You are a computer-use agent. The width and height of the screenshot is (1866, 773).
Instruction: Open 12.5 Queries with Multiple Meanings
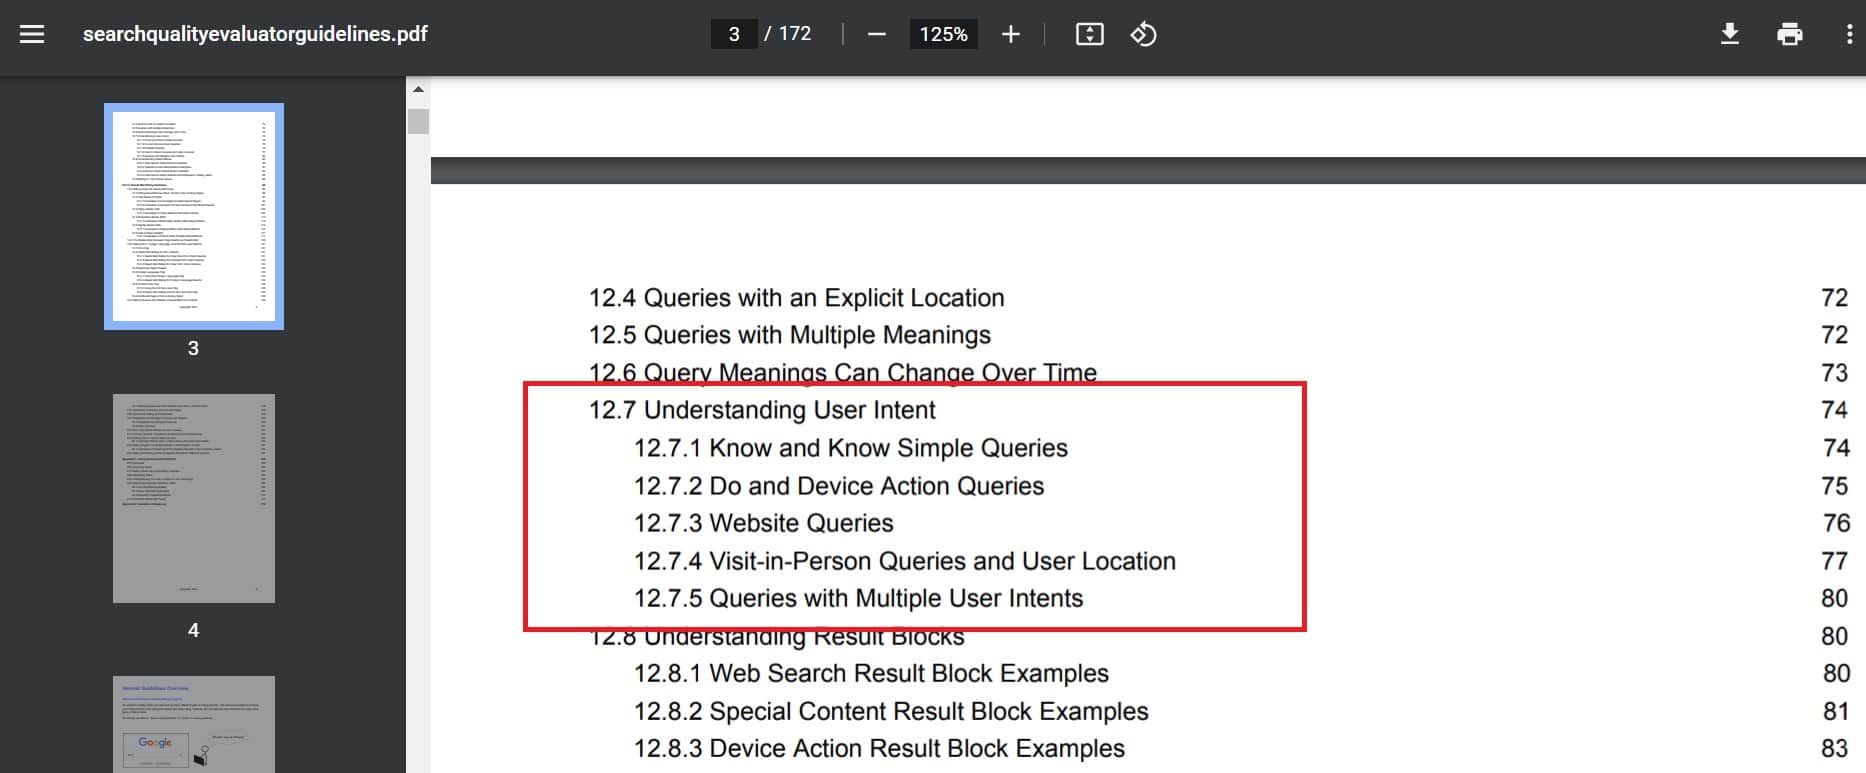click(x=789, y=335)
